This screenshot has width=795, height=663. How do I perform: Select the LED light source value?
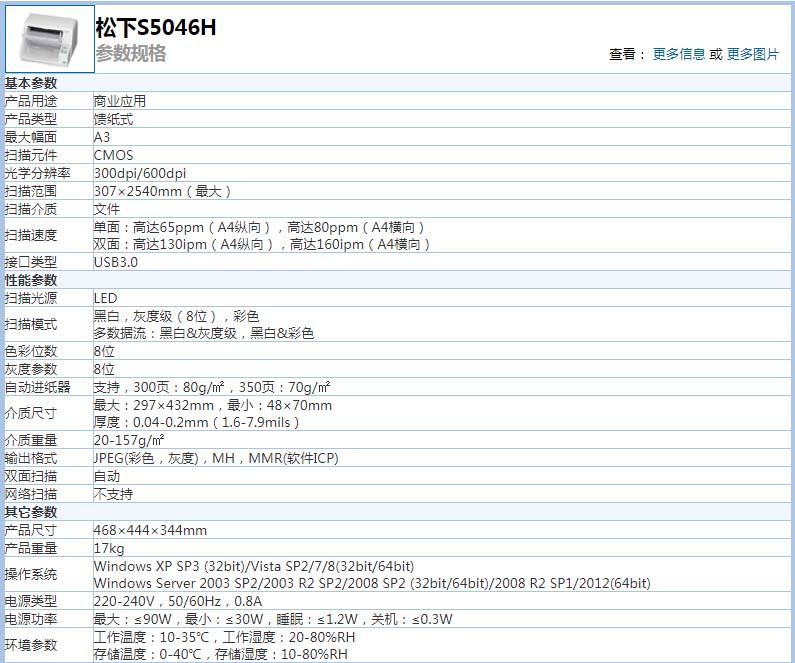click(105, 298)
